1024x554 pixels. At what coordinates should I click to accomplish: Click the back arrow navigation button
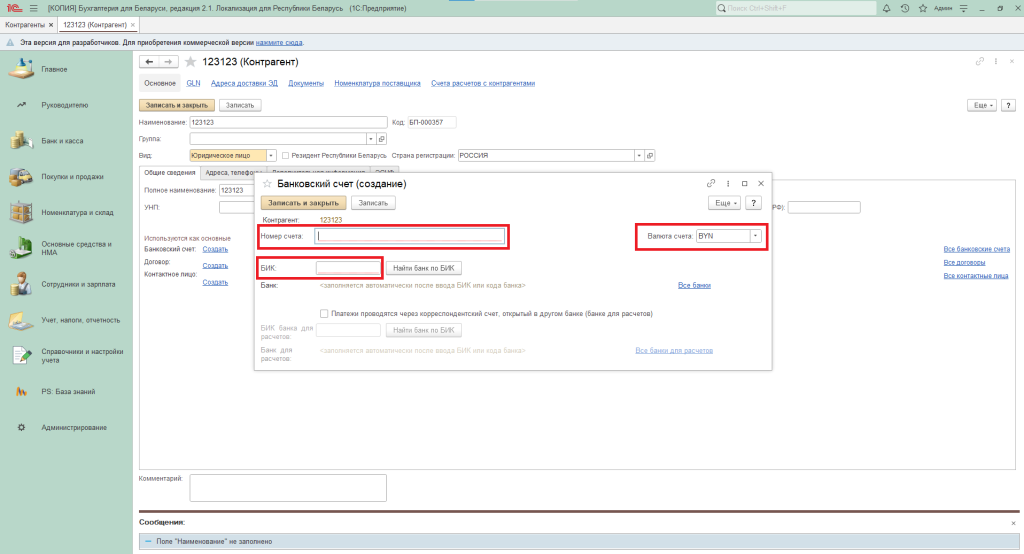pos(148,62)
